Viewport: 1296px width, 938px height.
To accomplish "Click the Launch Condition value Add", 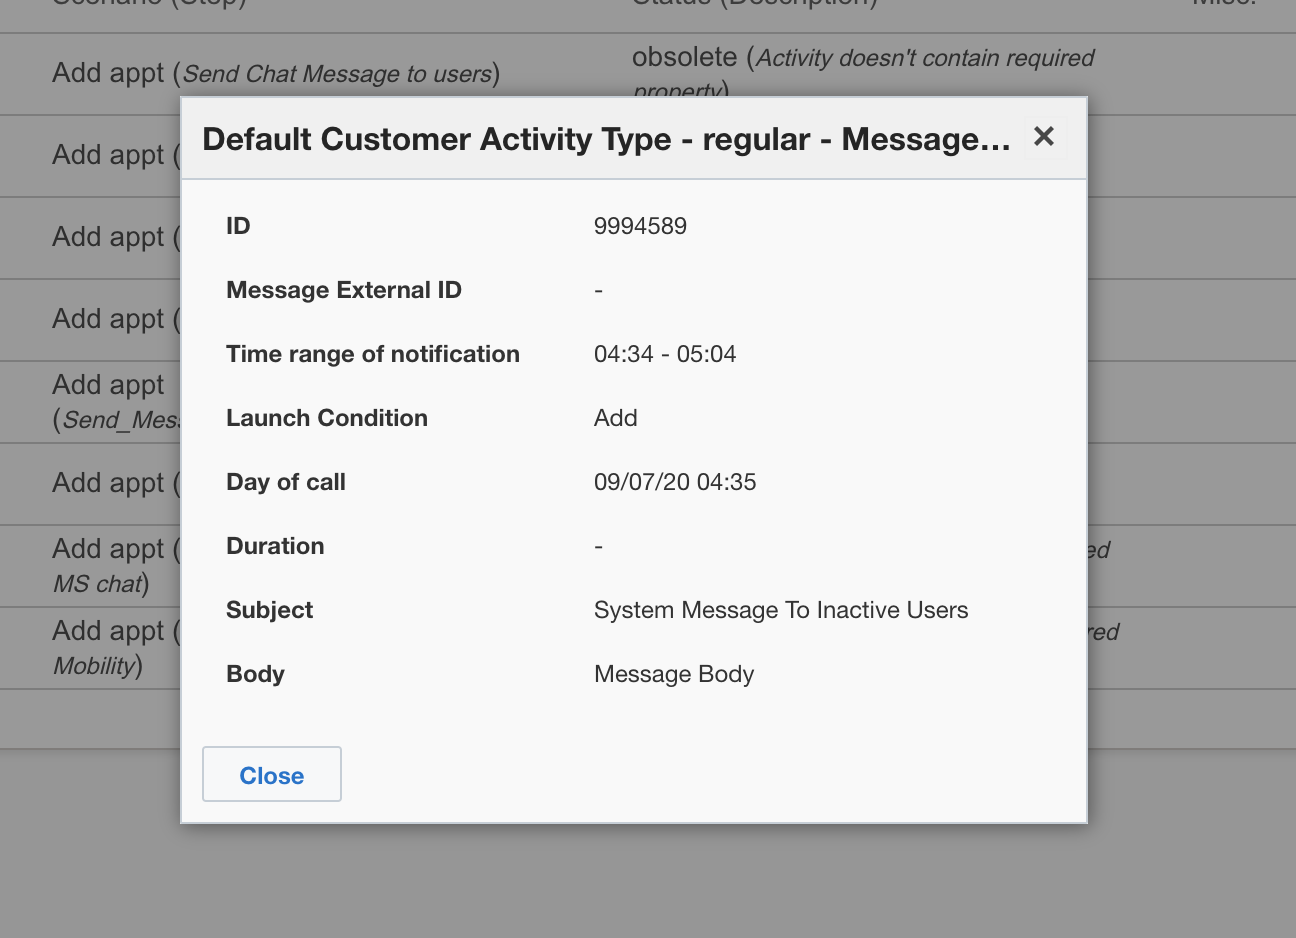I will 615,418.
